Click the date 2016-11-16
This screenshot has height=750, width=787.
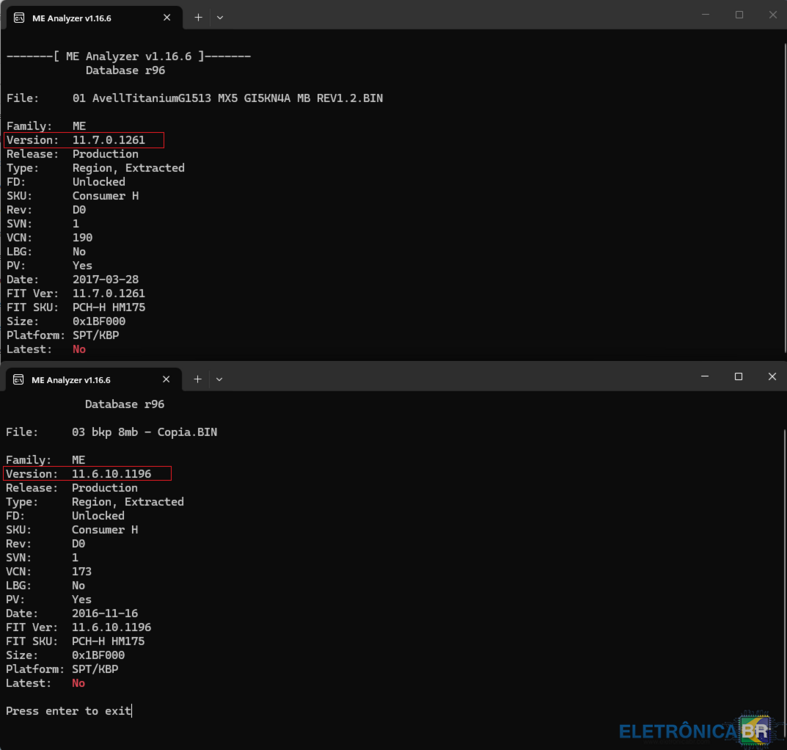105,613
